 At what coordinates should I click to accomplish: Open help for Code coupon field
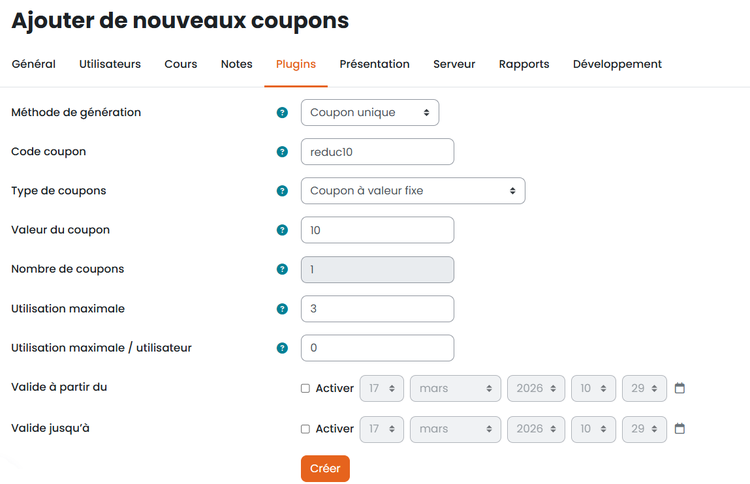pos(282,152)
